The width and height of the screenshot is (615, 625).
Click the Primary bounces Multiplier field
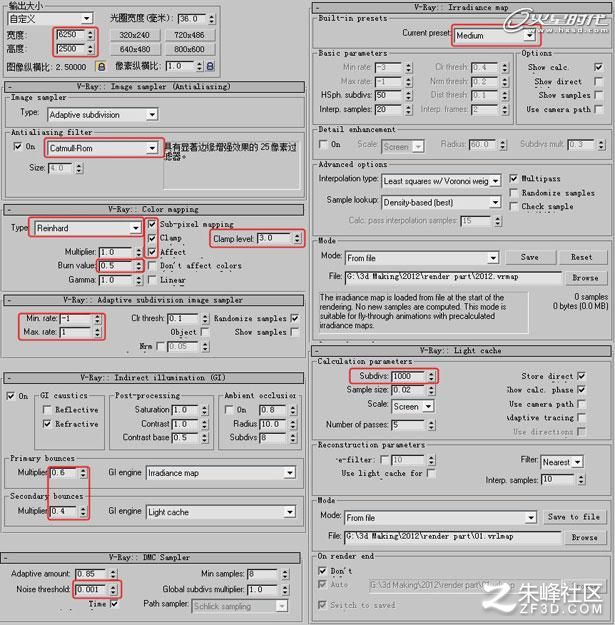click(x=63, y=473)
